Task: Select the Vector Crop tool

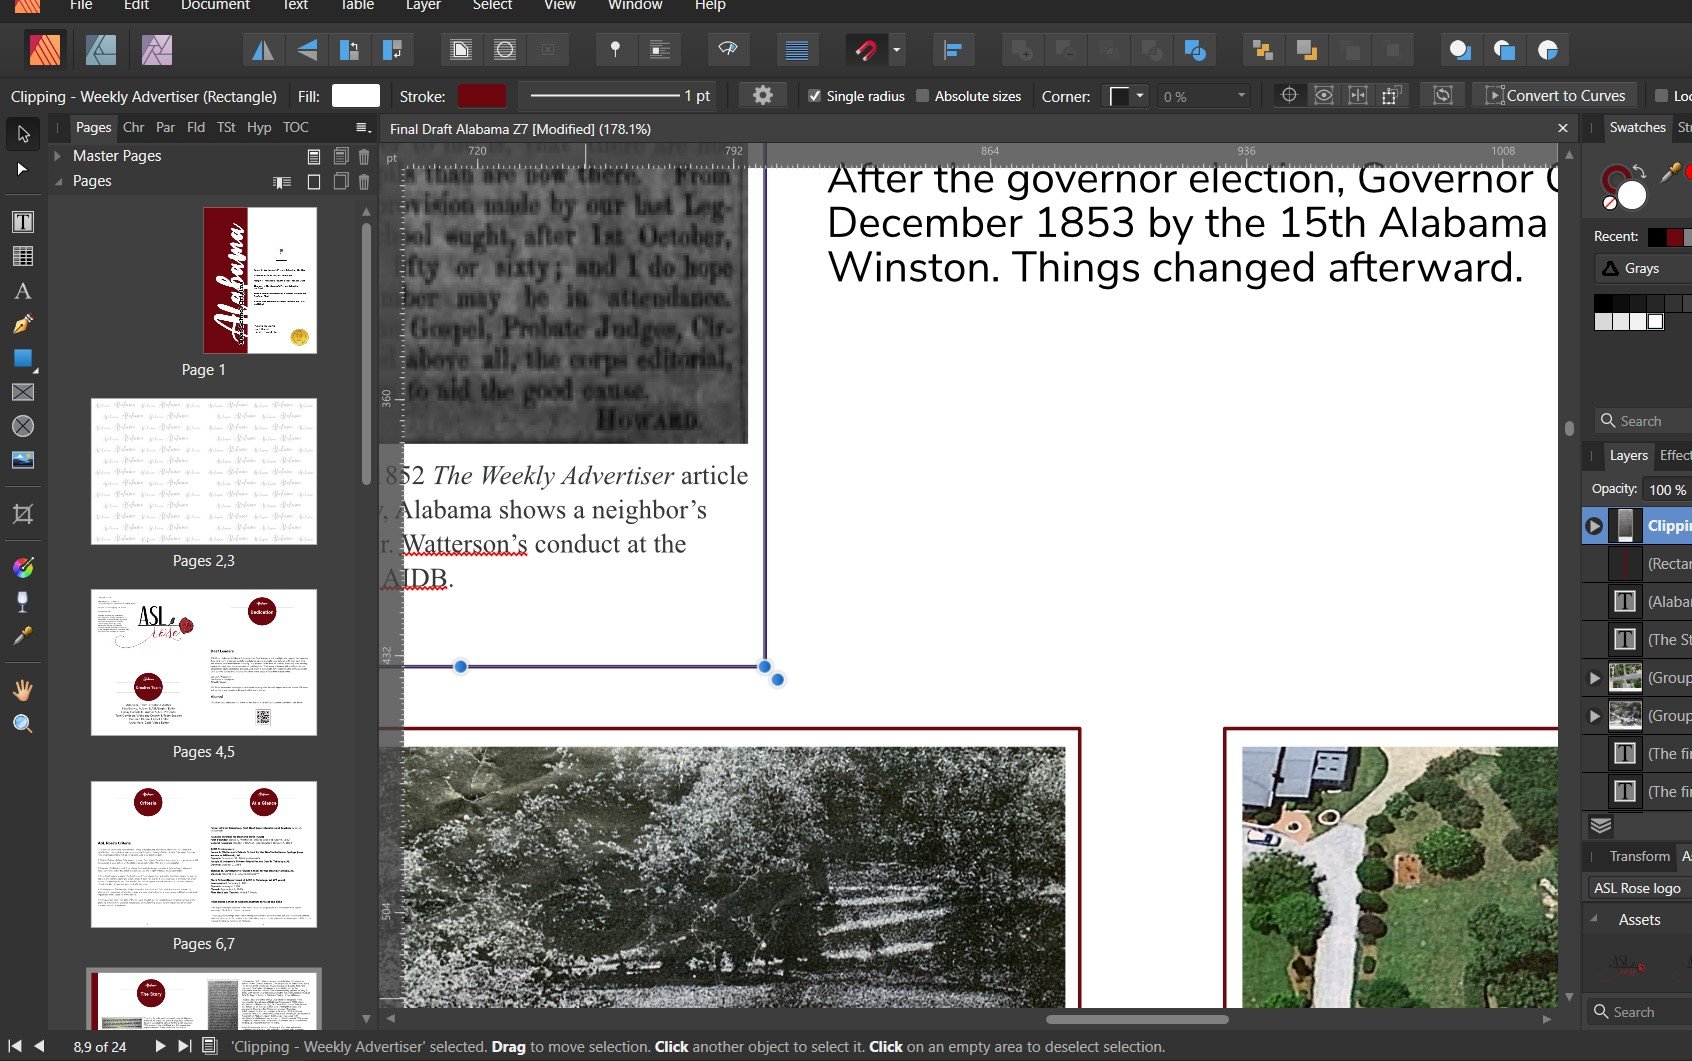Action: (23, 514)
